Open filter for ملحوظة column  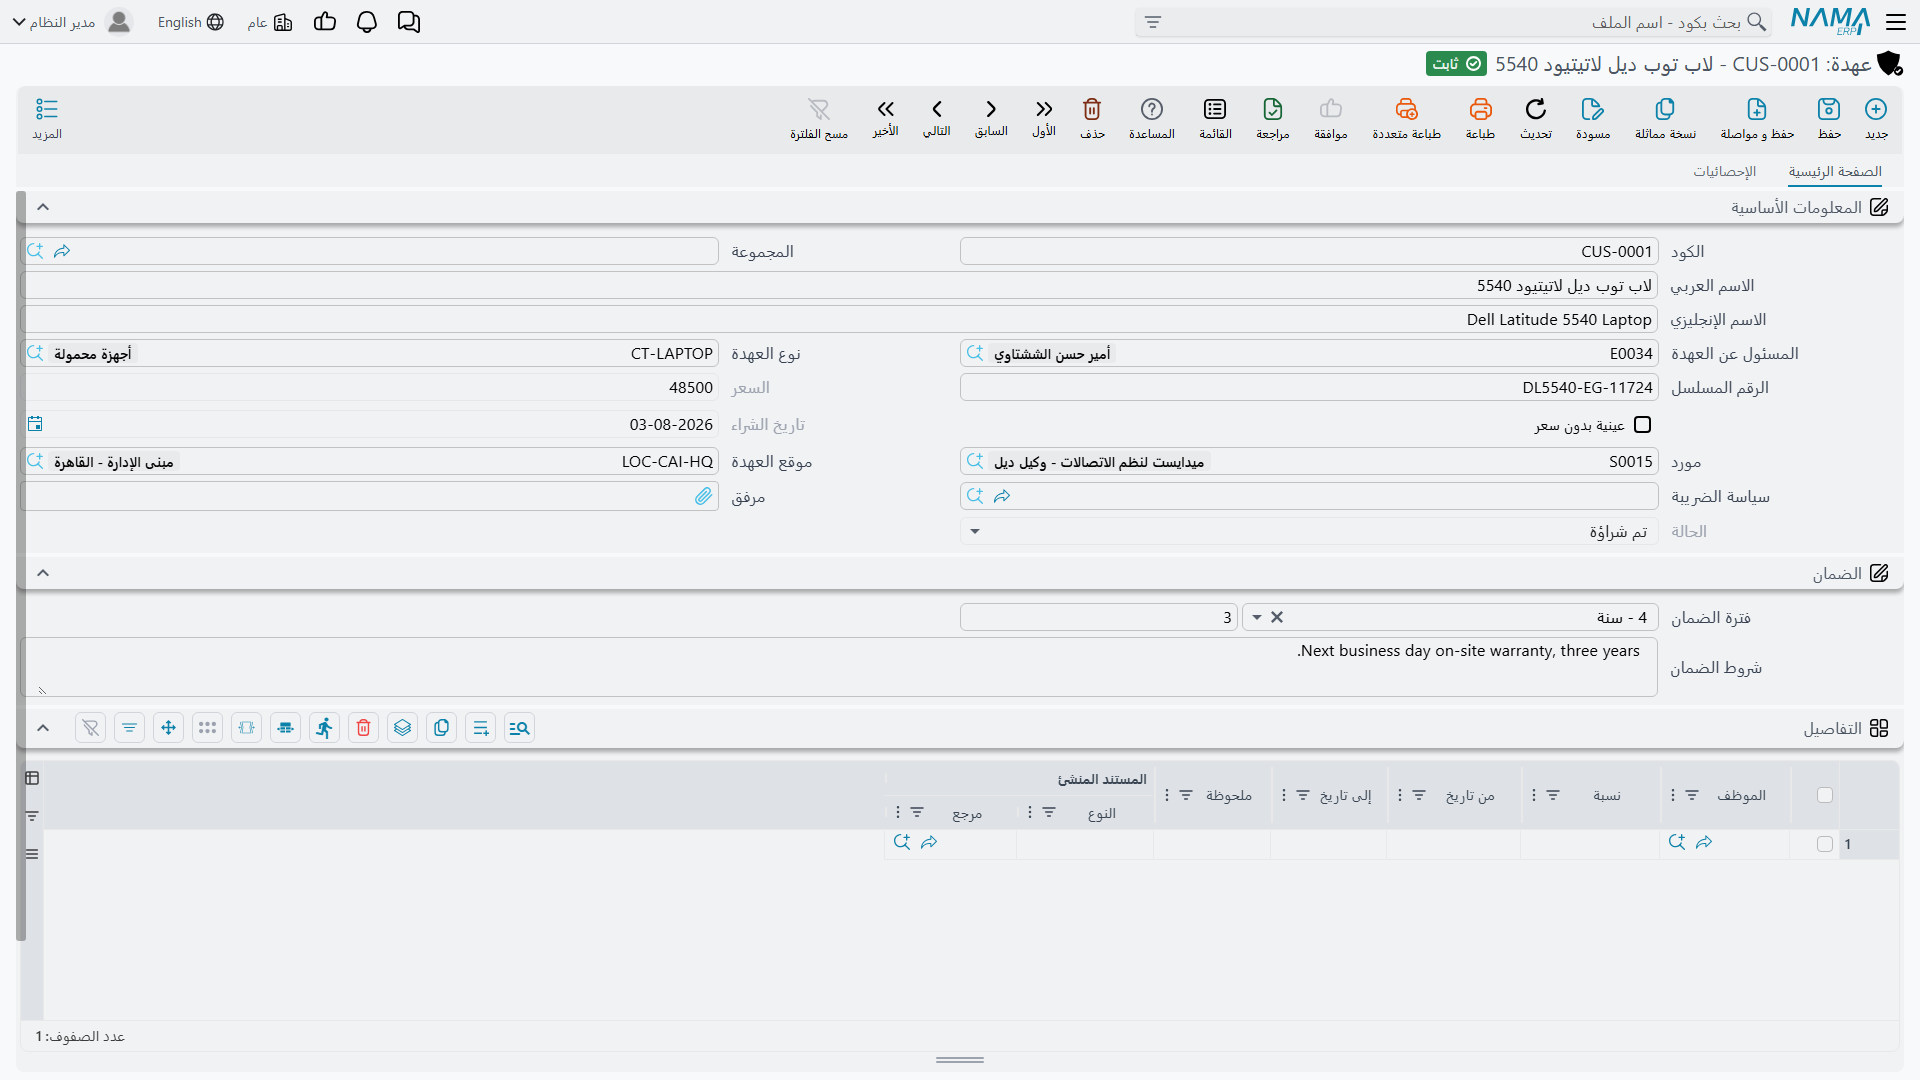pyautogui.click(x=1186, y=795)
